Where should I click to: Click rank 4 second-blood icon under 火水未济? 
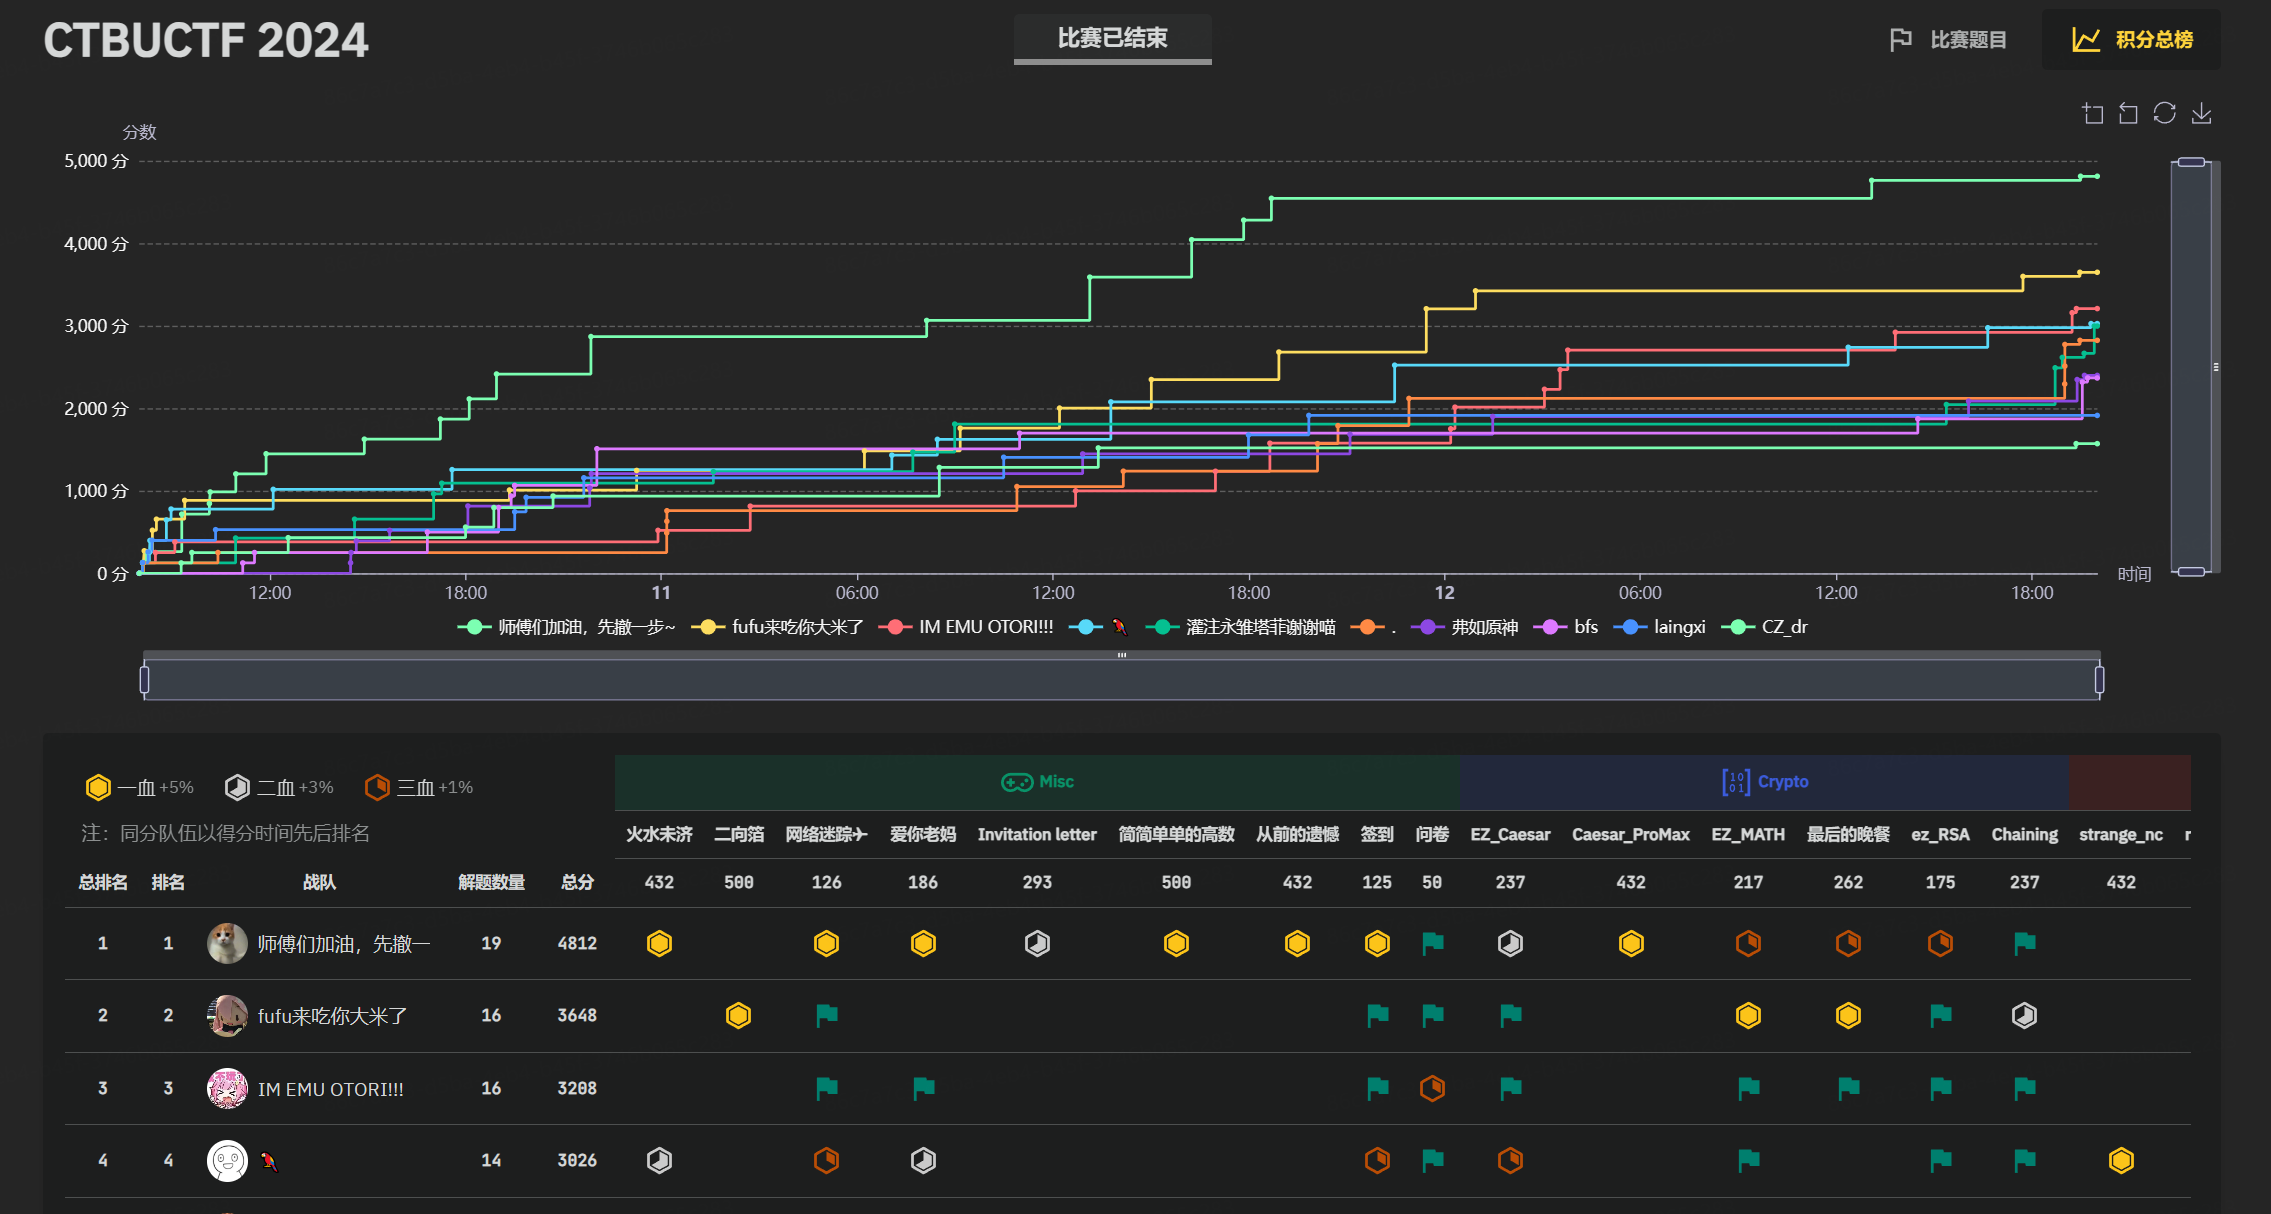pos(659,1160)
